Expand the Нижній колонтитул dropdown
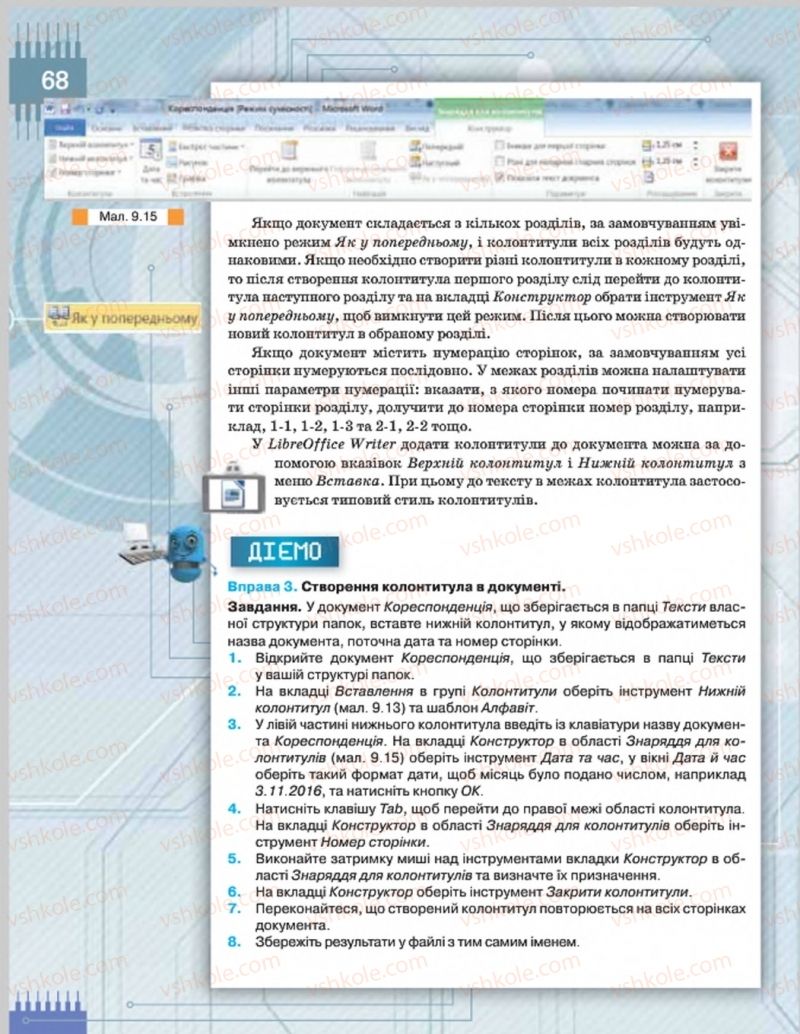Viewport: 800px width, 1034px height. (x=91, y=158)
